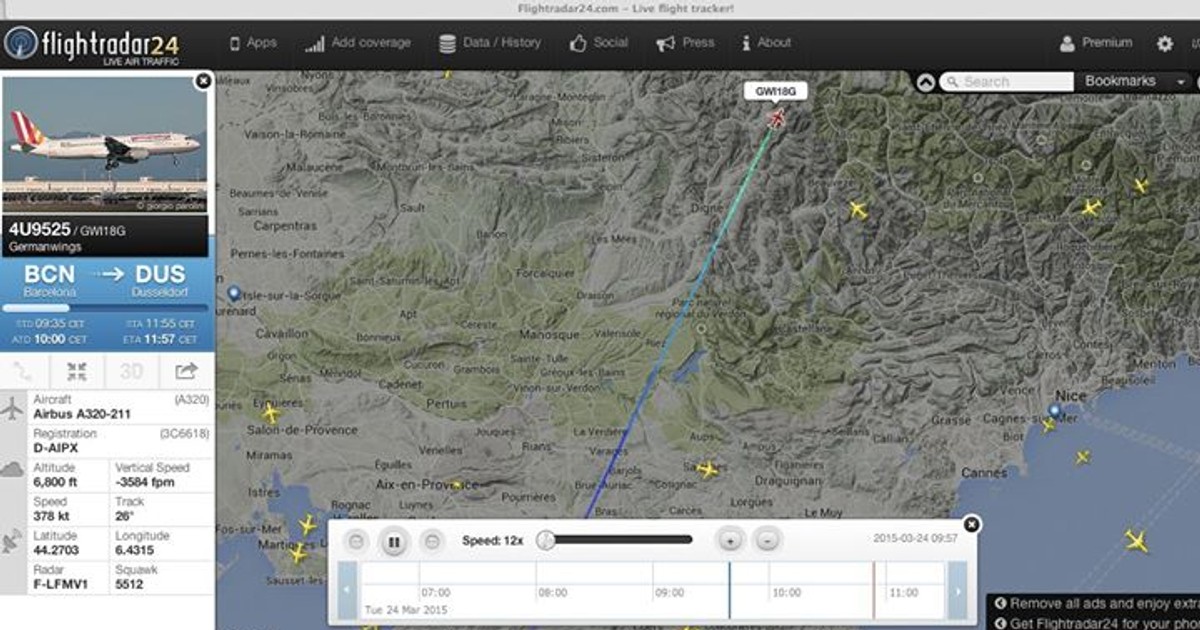Screen dimensions: 1200x630
Task: Open the Press menu
Action: (x=685, y=43)
